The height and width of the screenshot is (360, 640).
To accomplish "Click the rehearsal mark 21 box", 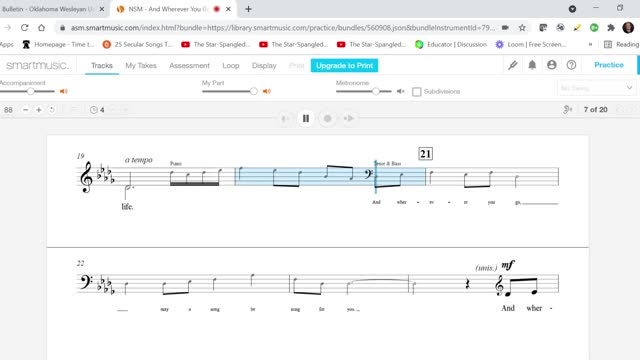I will tap(425, 154).
